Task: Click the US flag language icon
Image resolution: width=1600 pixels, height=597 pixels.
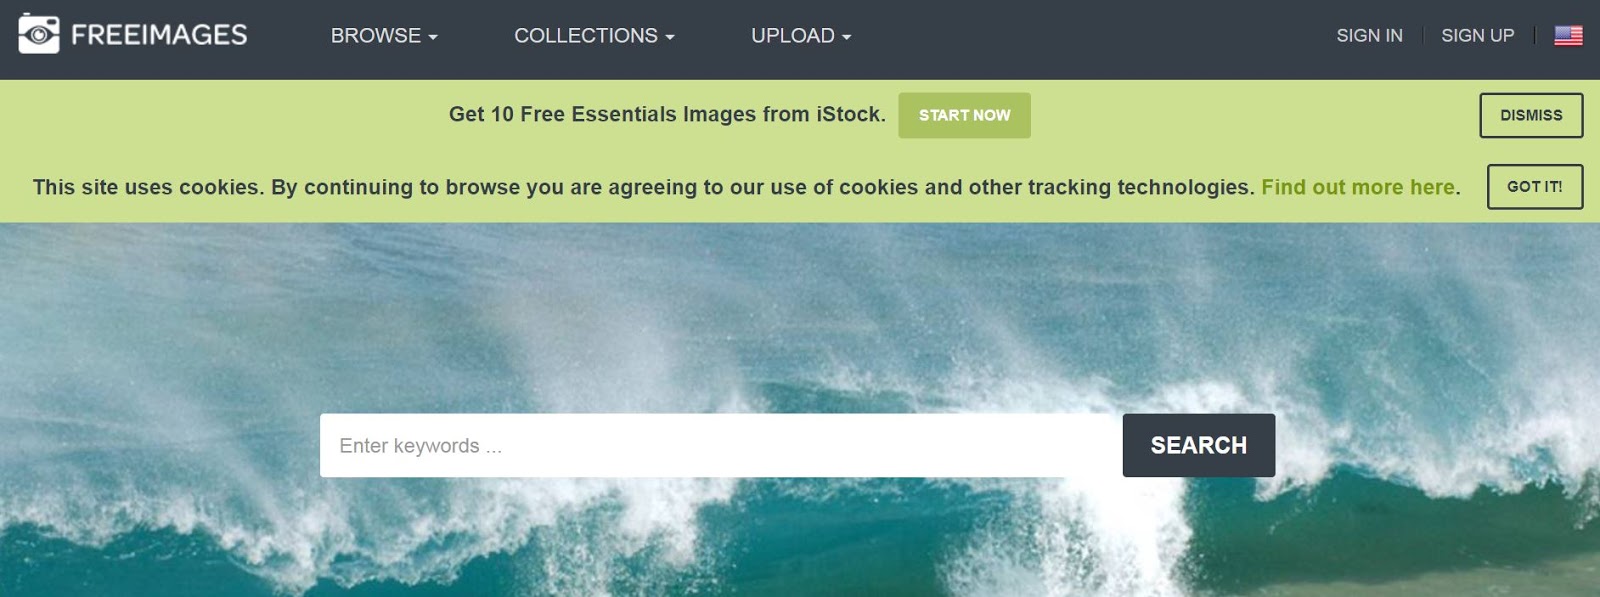Action: tap(1568, 36)
